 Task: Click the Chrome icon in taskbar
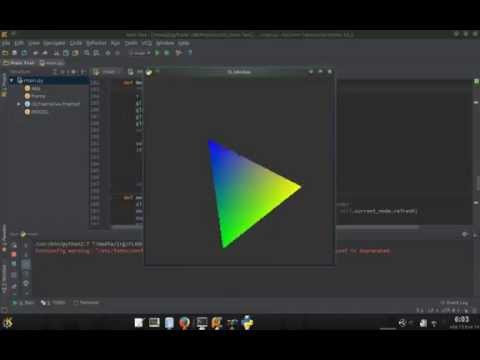[x=184, y=323]
